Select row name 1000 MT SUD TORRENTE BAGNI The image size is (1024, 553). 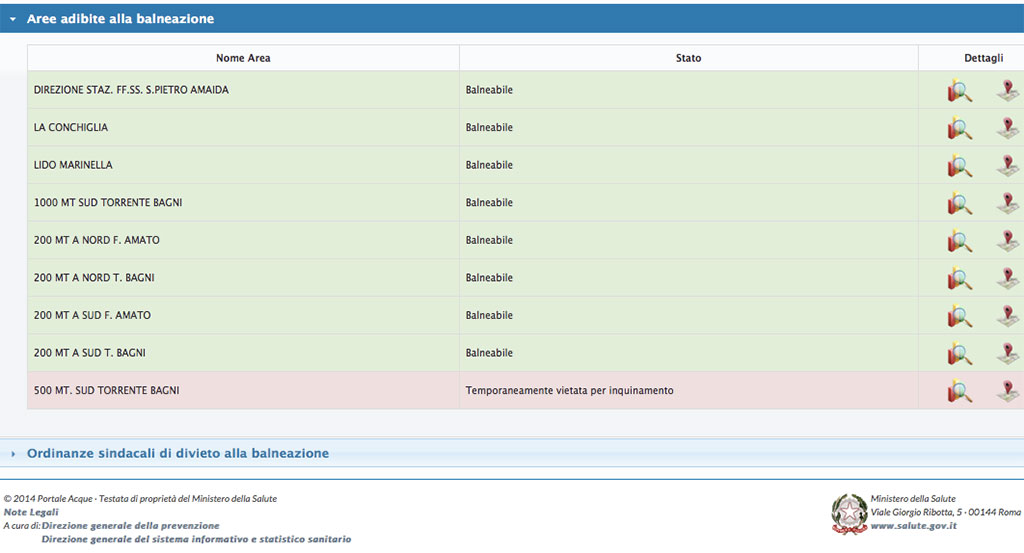point(108,202)
